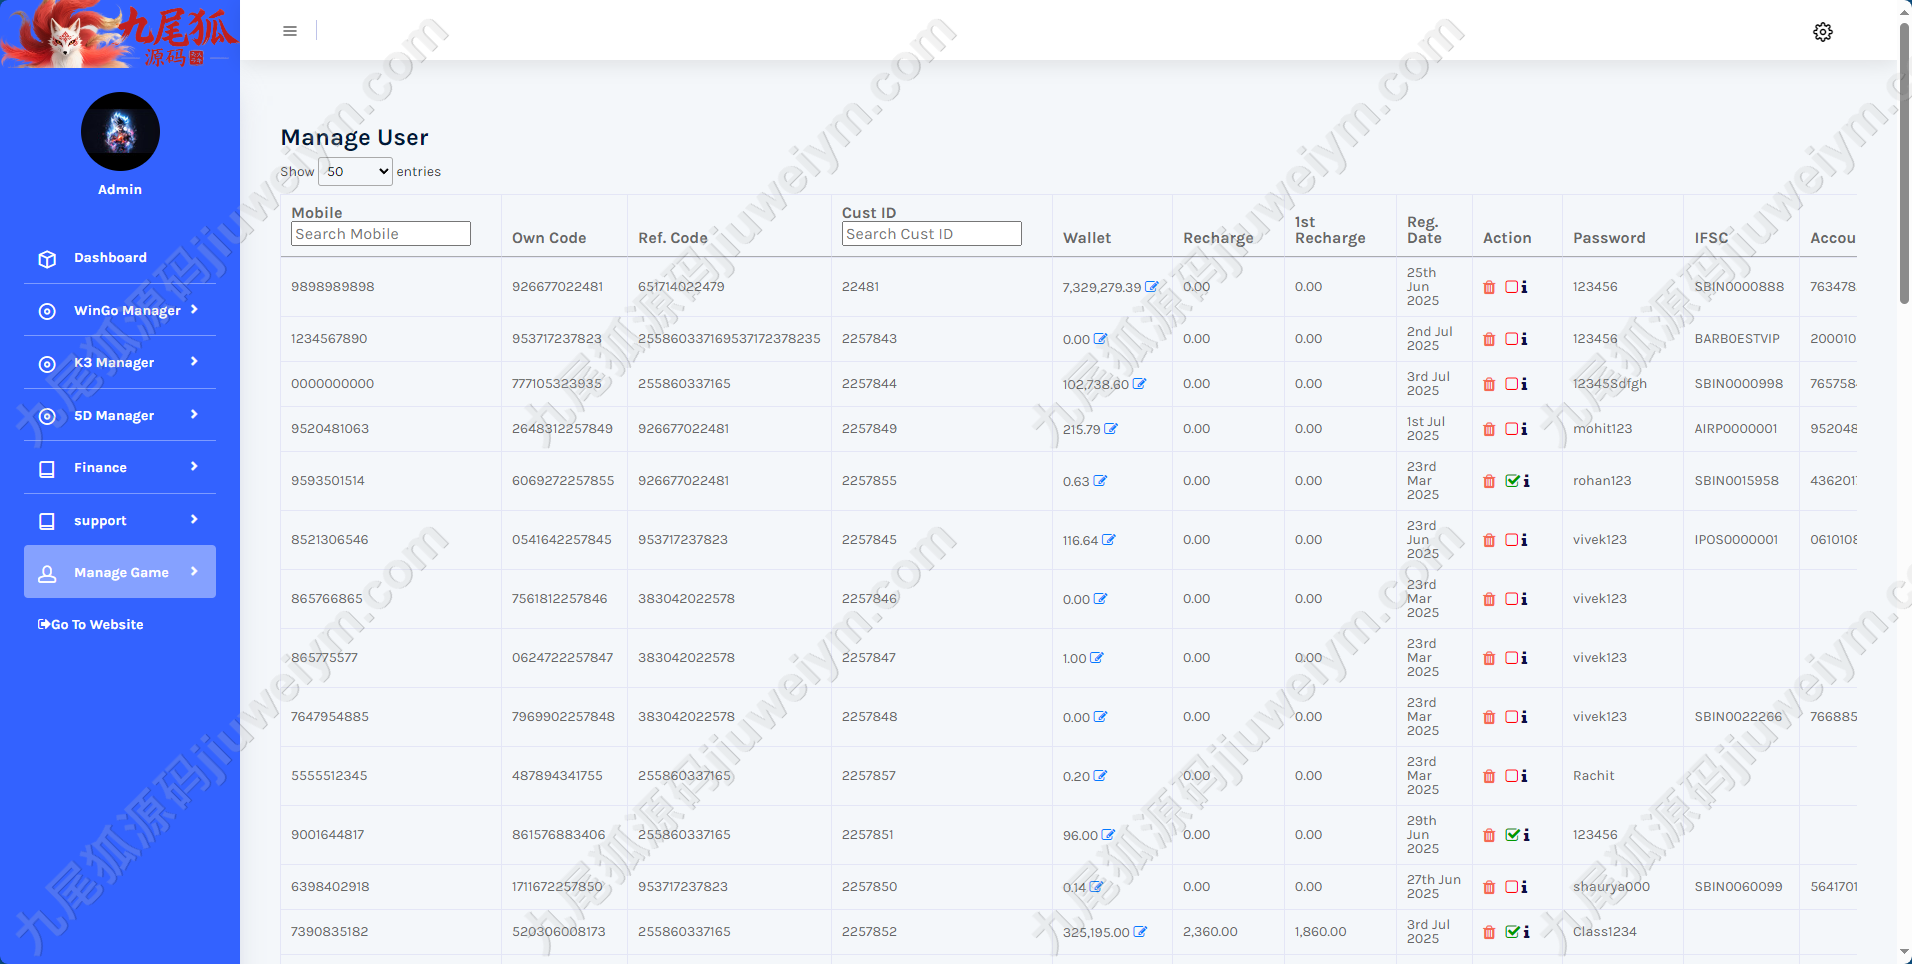Image resolution: width=1912 pixels, height=964 pixels.
Task: Click the Admin avatar picture
Action: click(120, 132)
